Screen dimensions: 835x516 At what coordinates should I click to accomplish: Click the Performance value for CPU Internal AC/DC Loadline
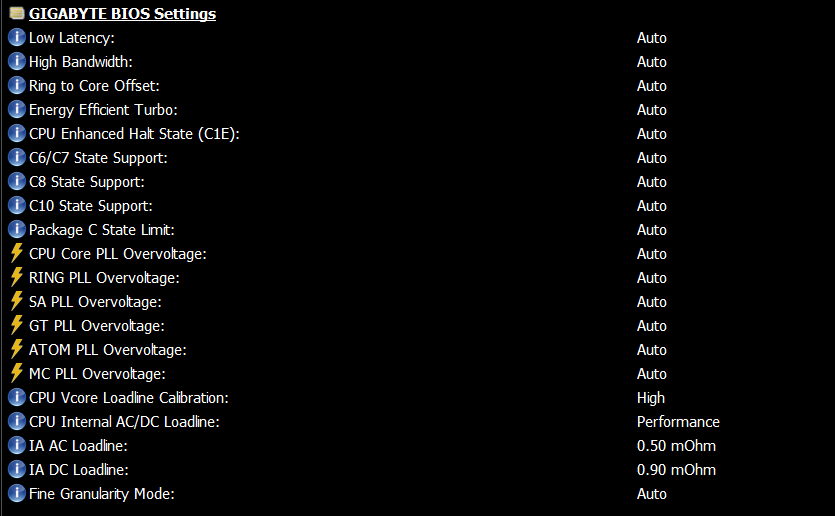pyautogui.click(x=678, y=422)
